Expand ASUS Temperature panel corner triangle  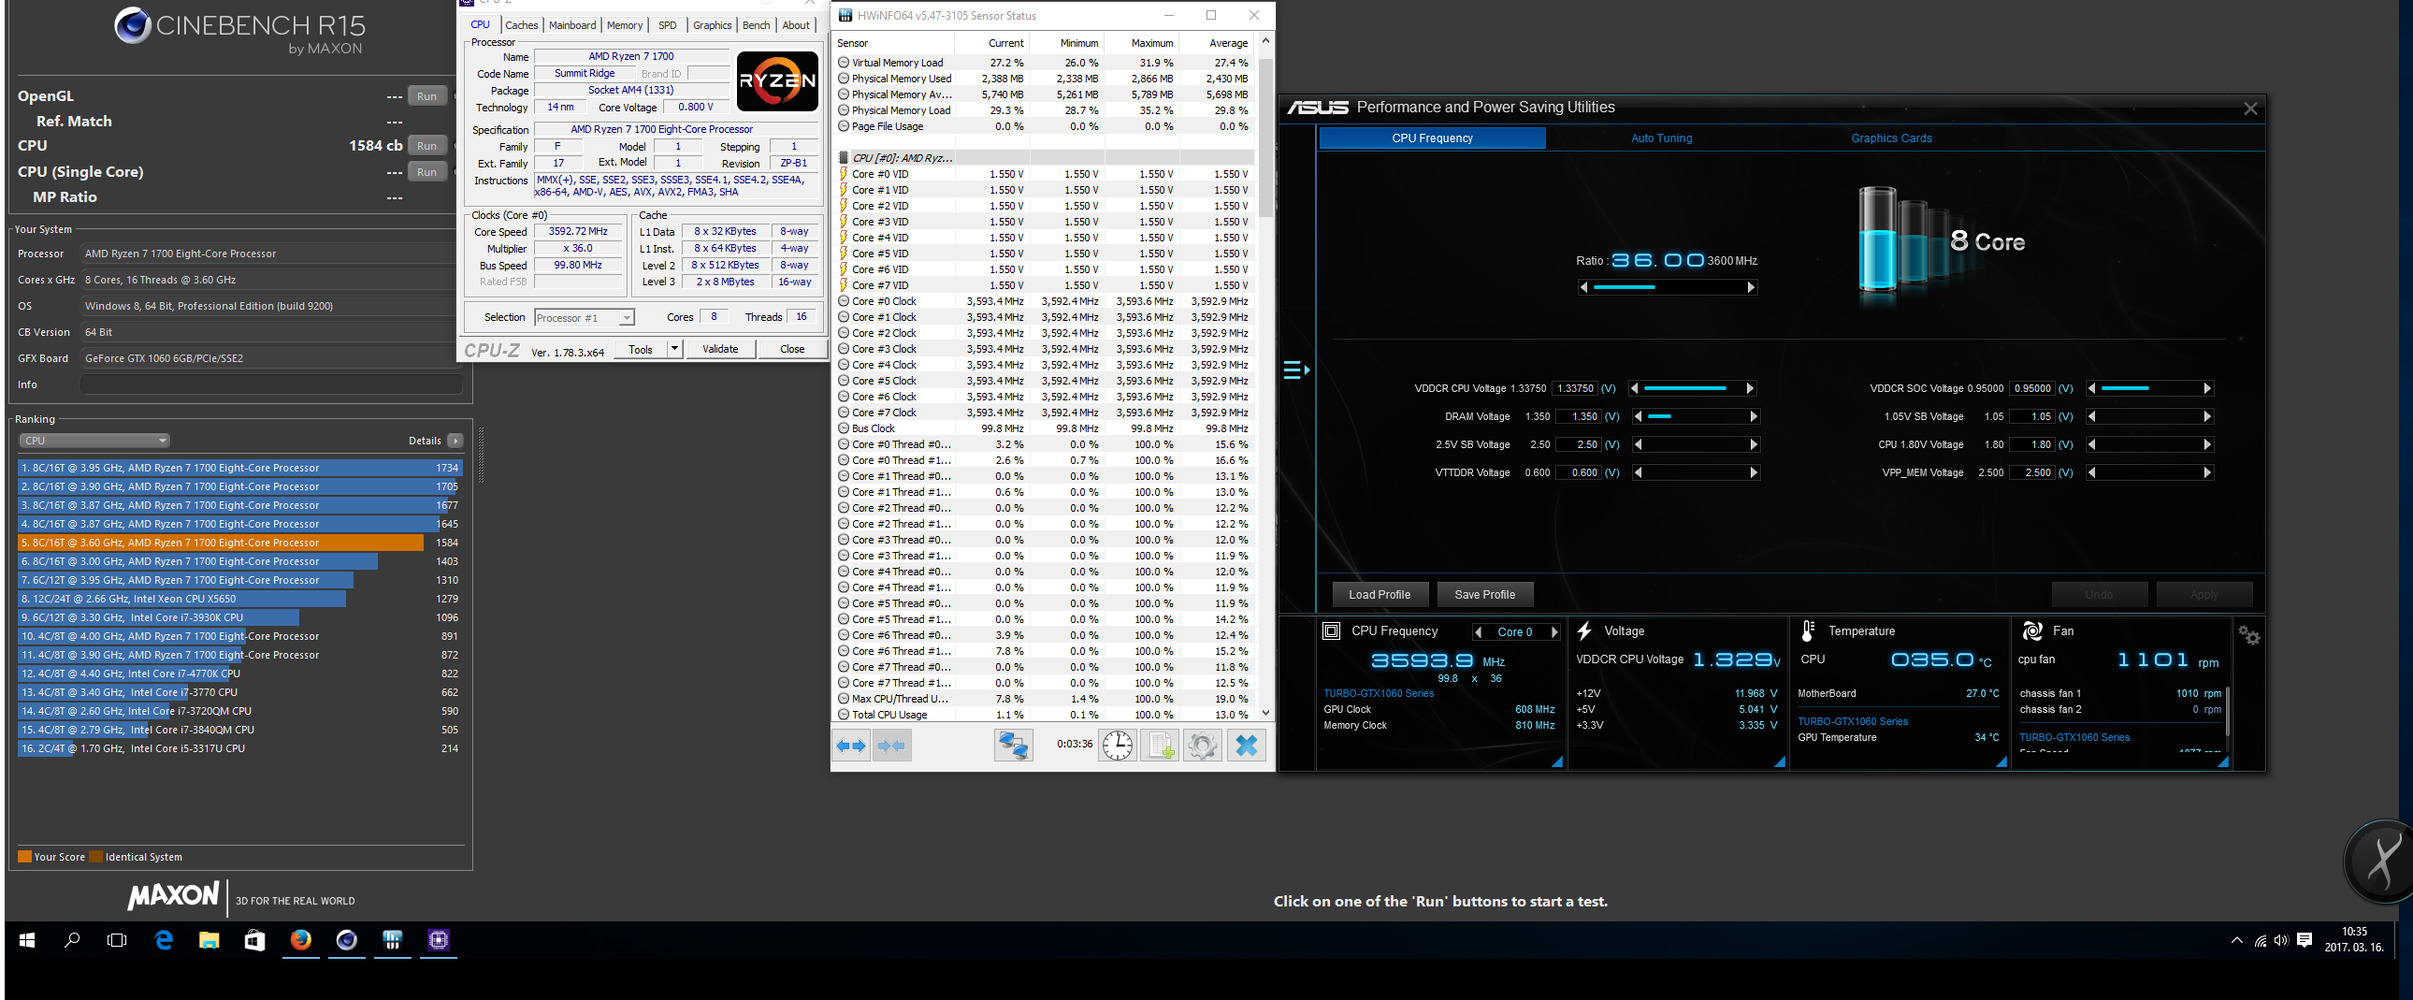pos(2001,762)
